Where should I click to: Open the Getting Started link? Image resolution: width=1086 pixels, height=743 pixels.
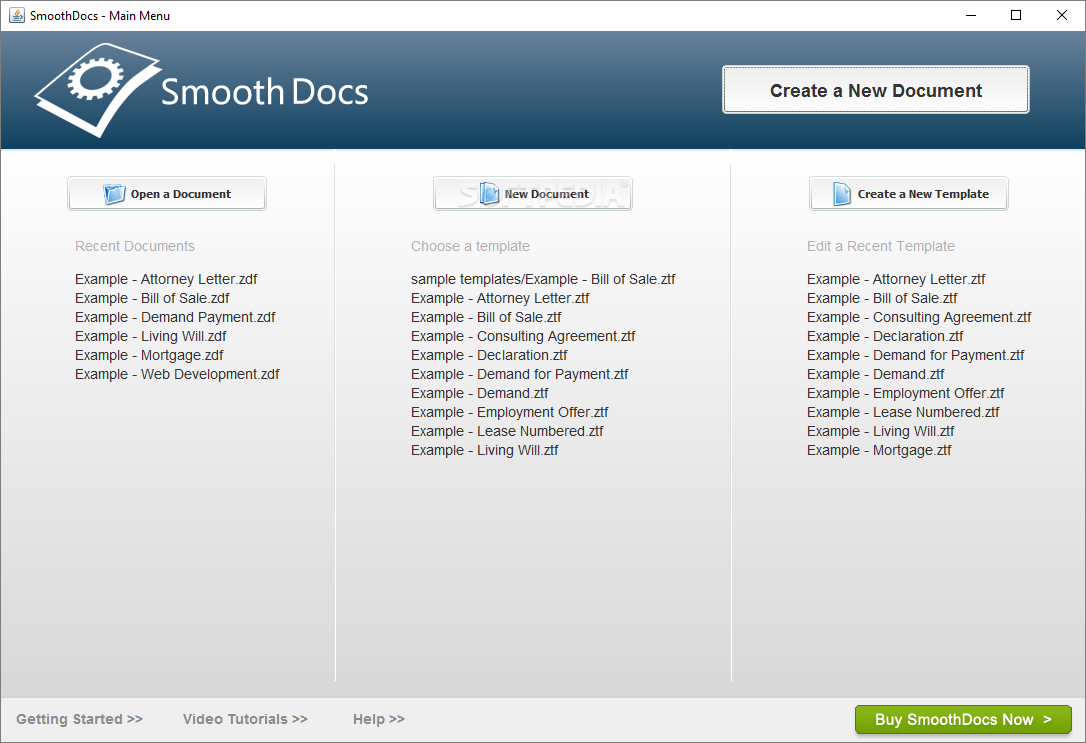pos(80,719)
